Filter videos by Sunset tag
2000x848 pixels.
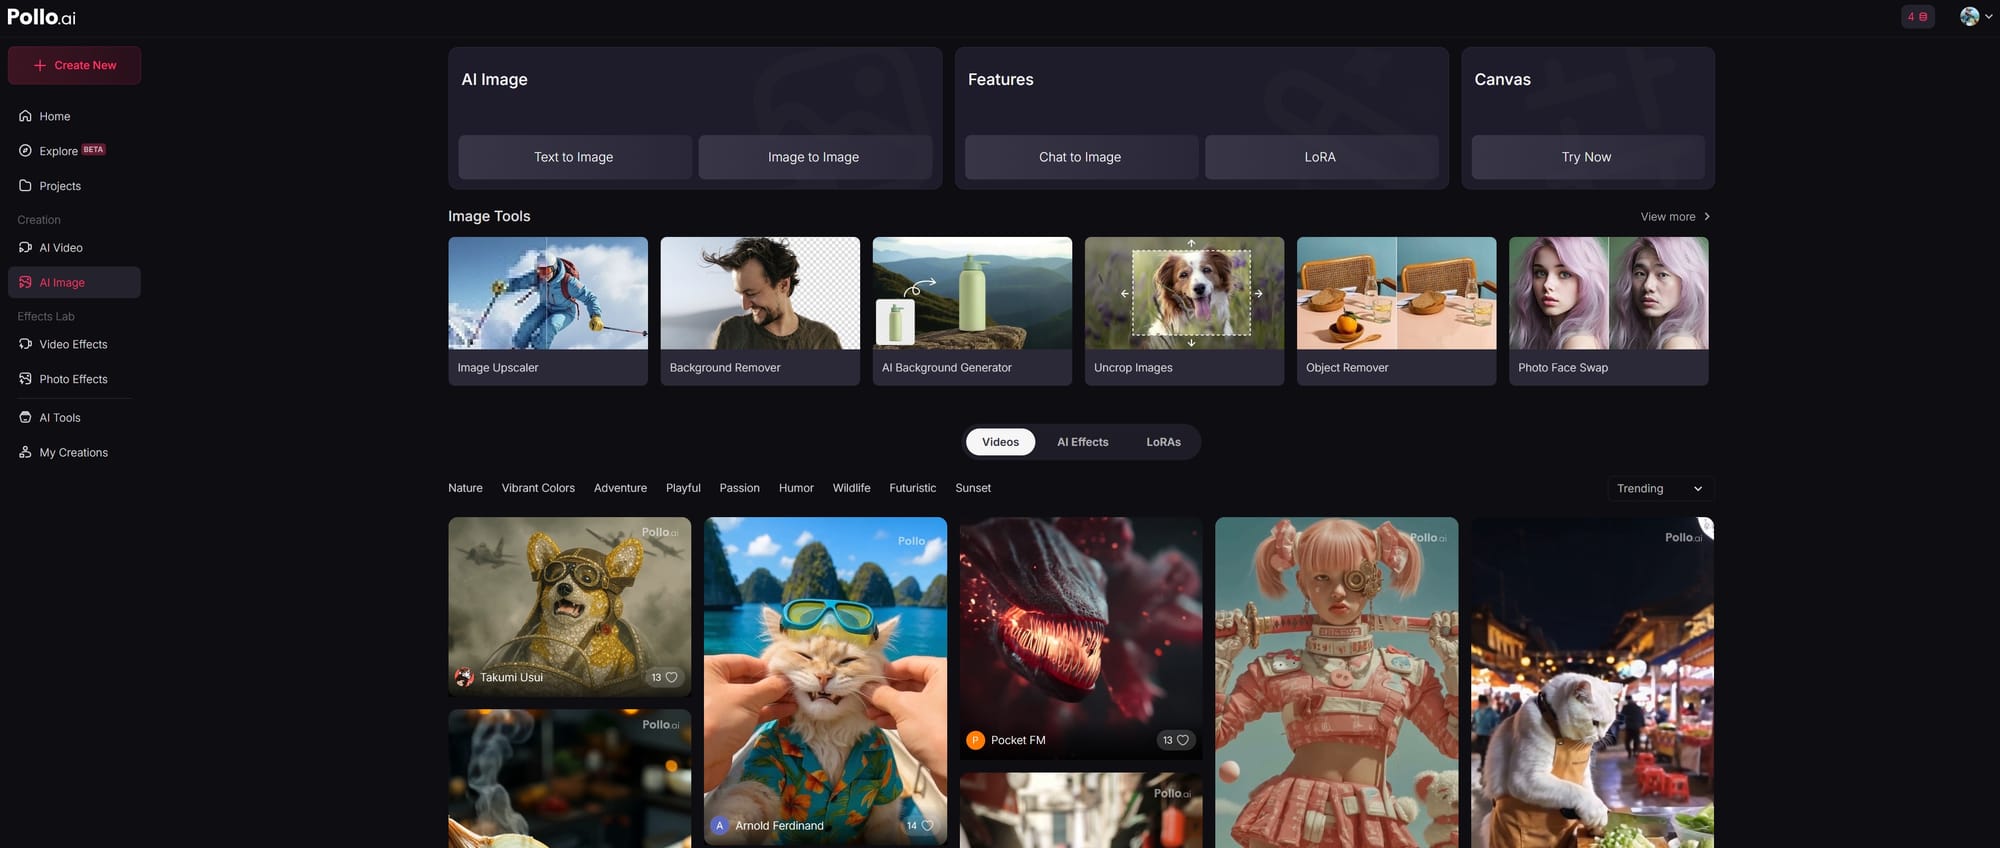tap(973, 488)
